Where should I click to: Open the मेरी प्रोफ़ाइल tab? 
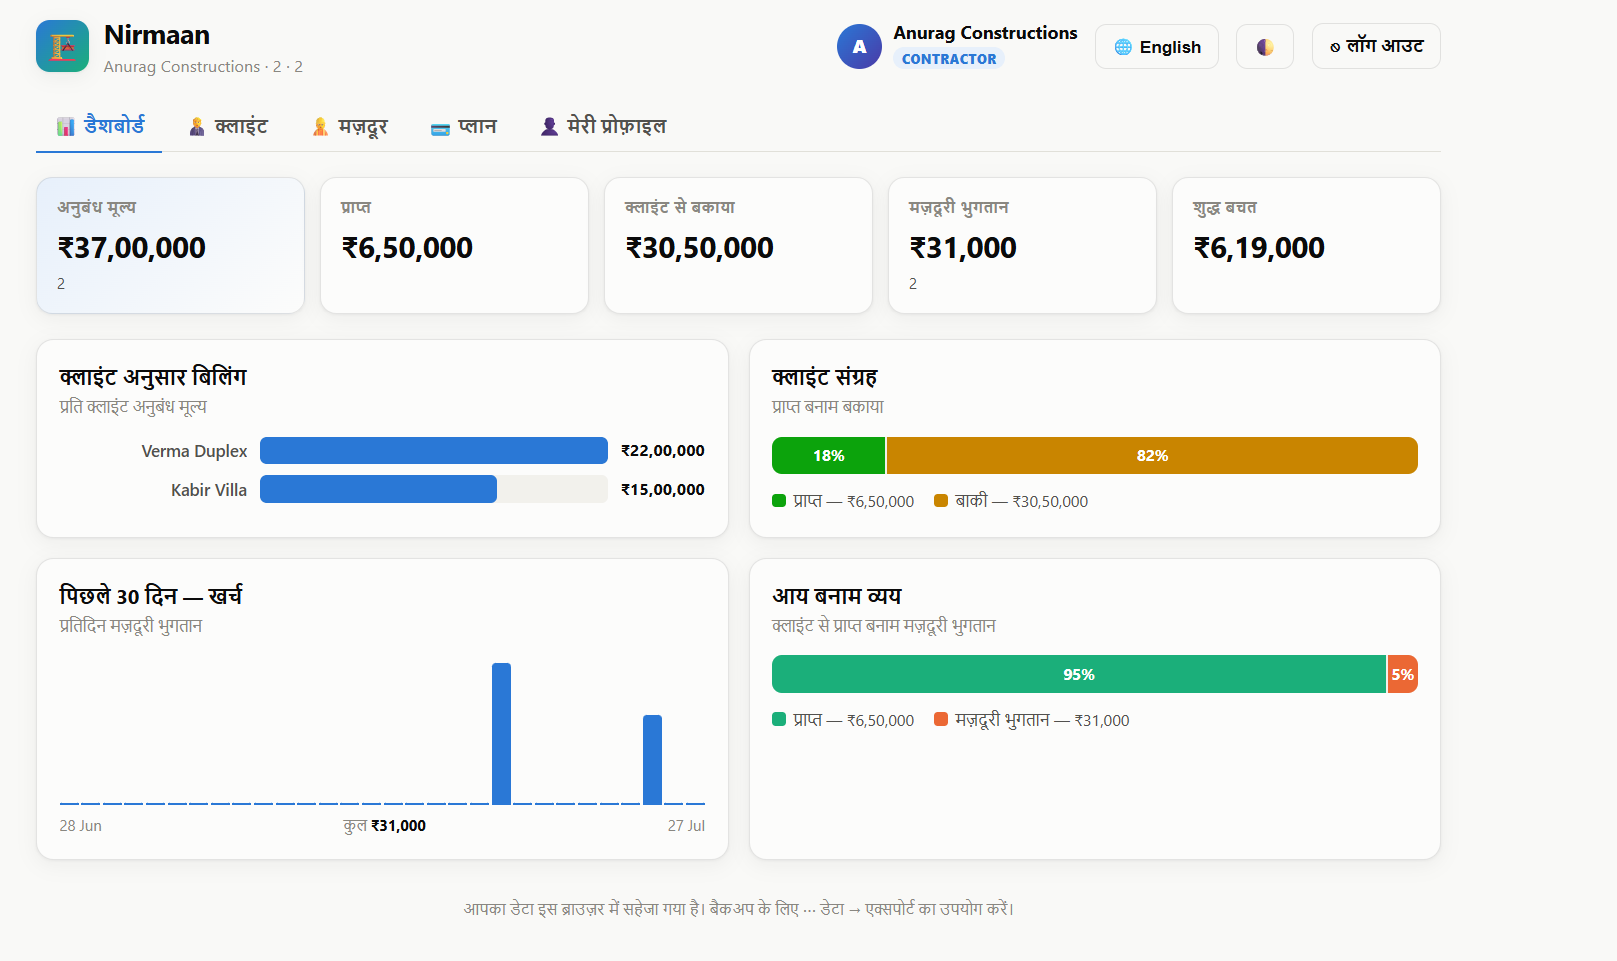coord(603,126)
